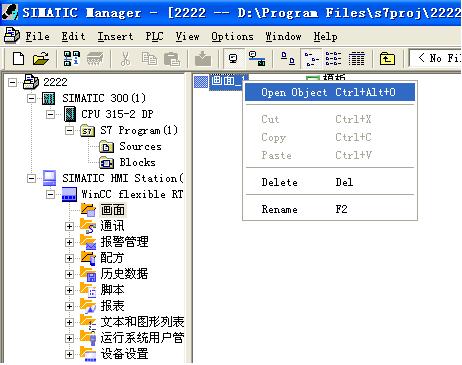The width and height of the screenshot is (462, 365).
Task: Open the Options menu
Action: point(232,36)
